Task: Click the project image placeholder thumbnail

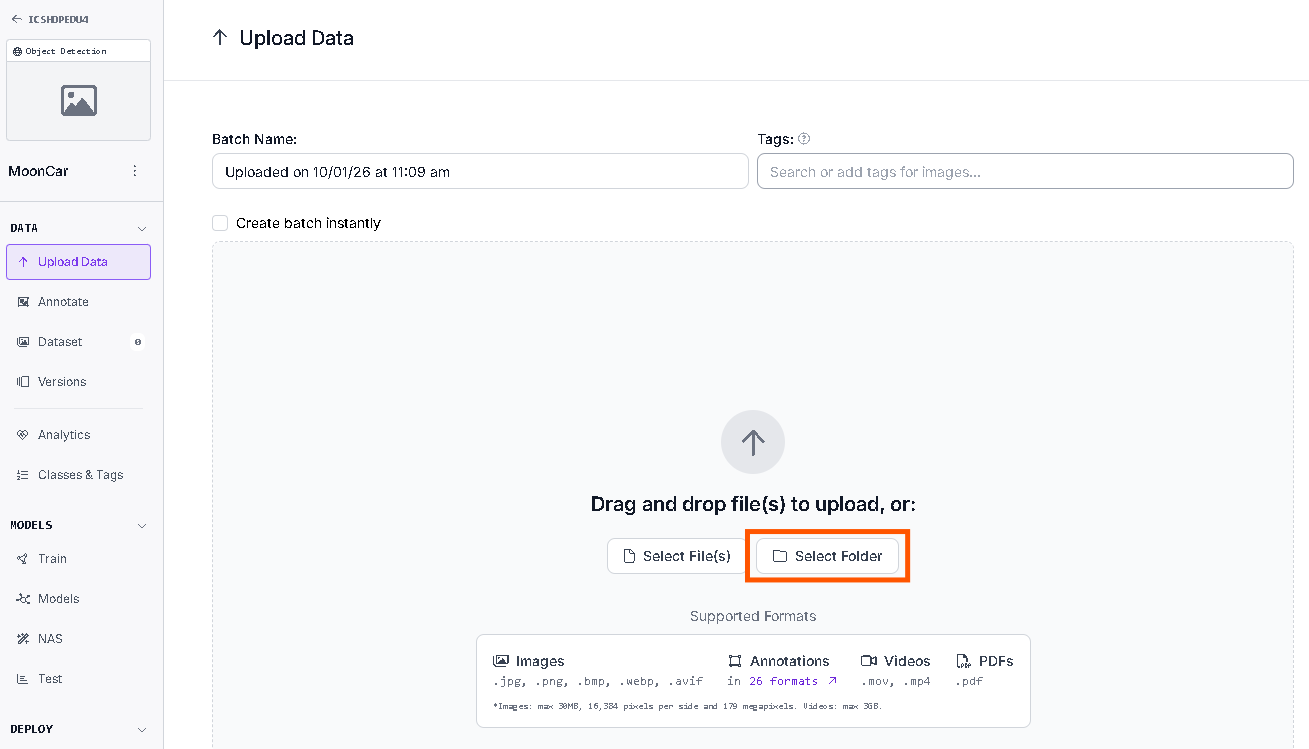Action: click(79, 101)
